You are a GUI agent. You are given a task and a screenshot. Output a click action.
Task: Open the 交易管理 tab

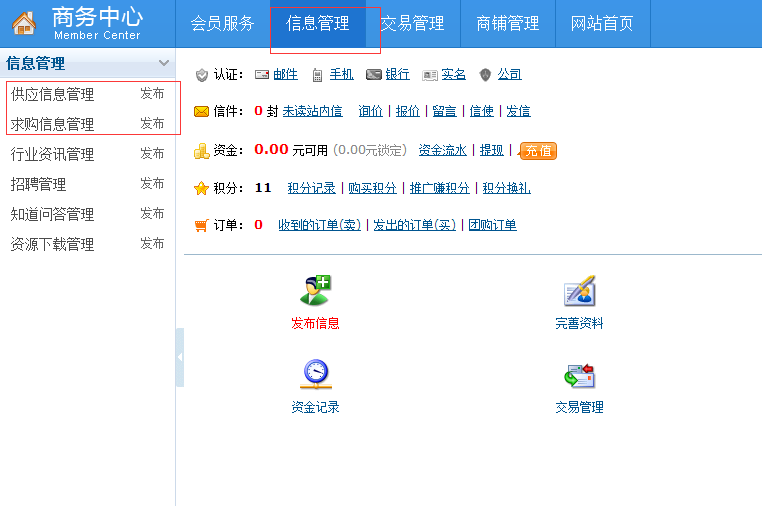(412, 23)
